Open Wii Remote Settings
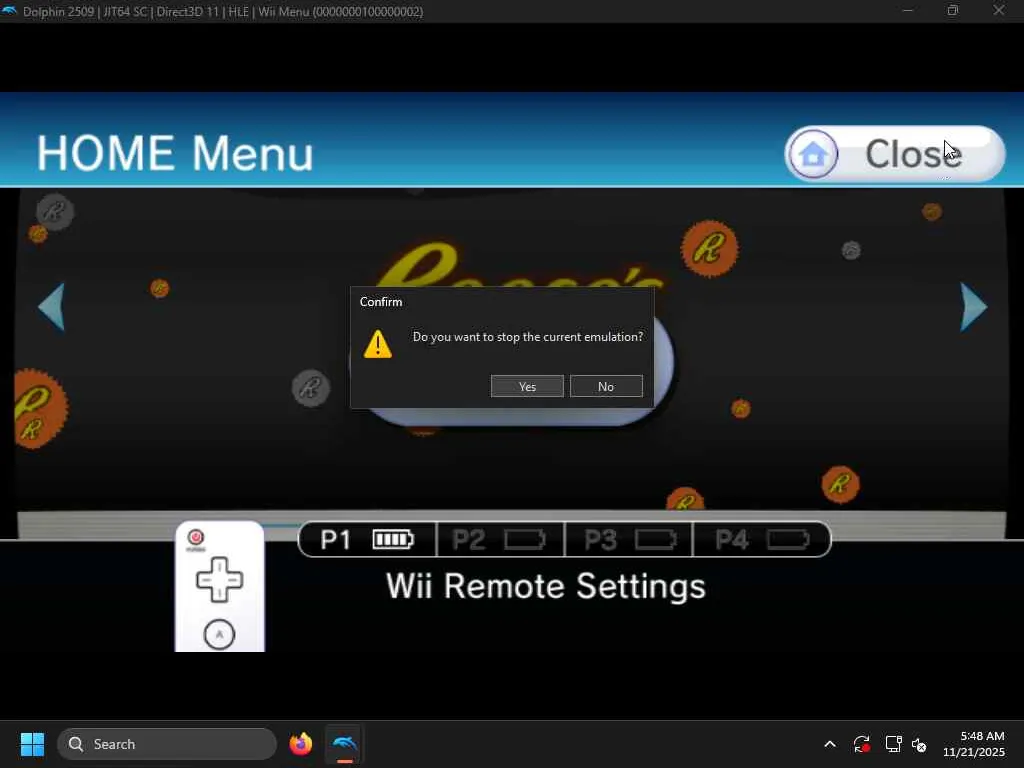The image size is (1024, 768). click(x=546, y=586)
